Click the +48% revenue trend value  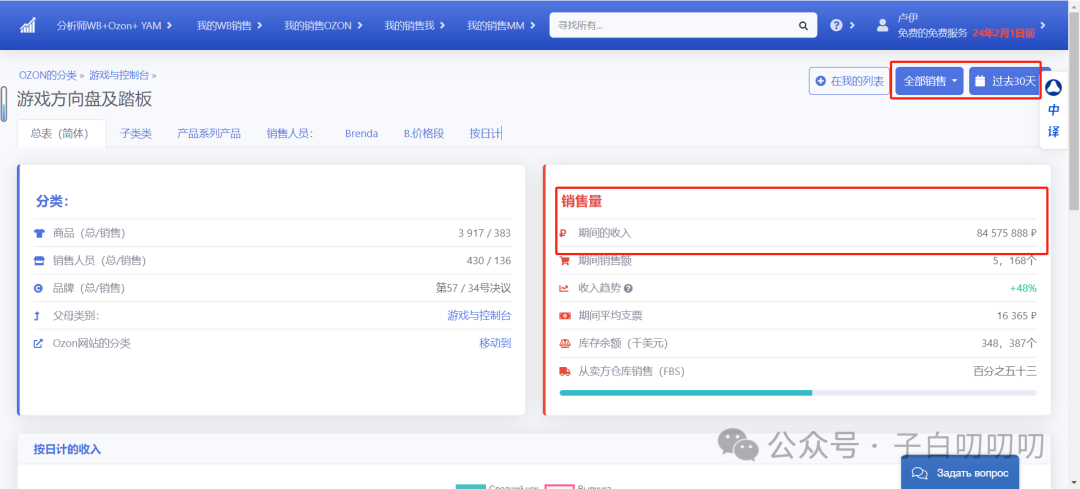point(1023,289)
